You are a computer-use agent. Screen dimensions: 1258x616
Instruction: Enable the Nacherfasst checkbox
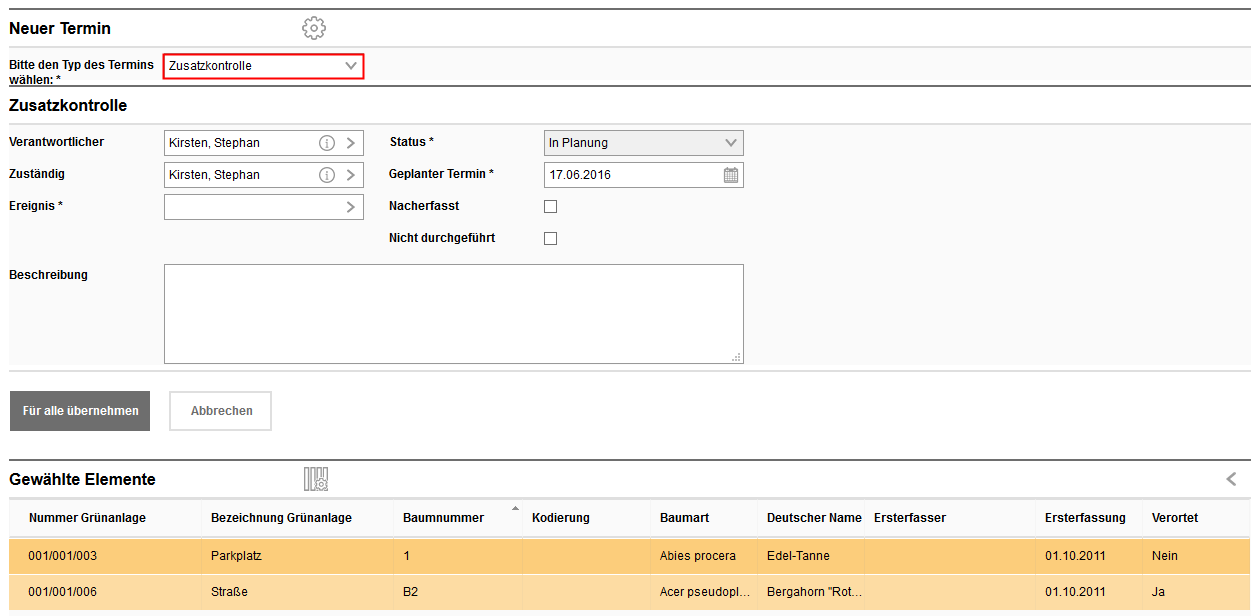click(x=550, y=207)
